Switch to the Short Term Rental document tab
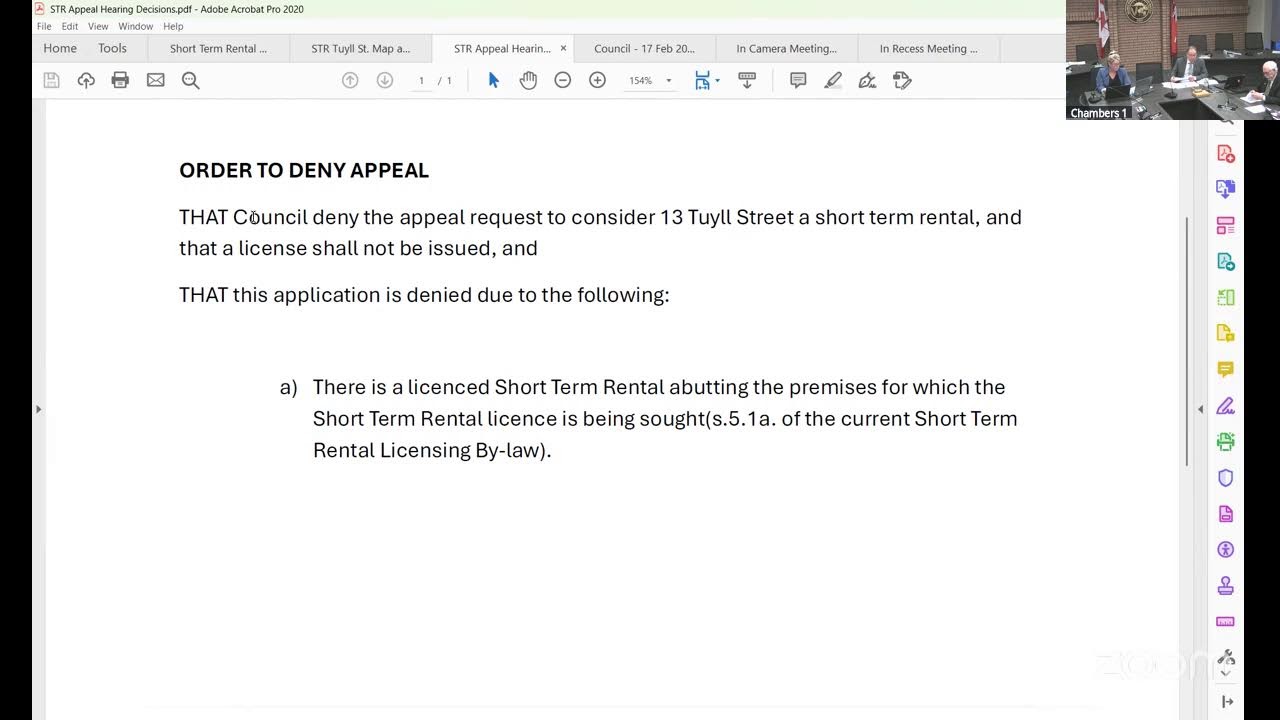1280x720 pixels. point(218,48)
